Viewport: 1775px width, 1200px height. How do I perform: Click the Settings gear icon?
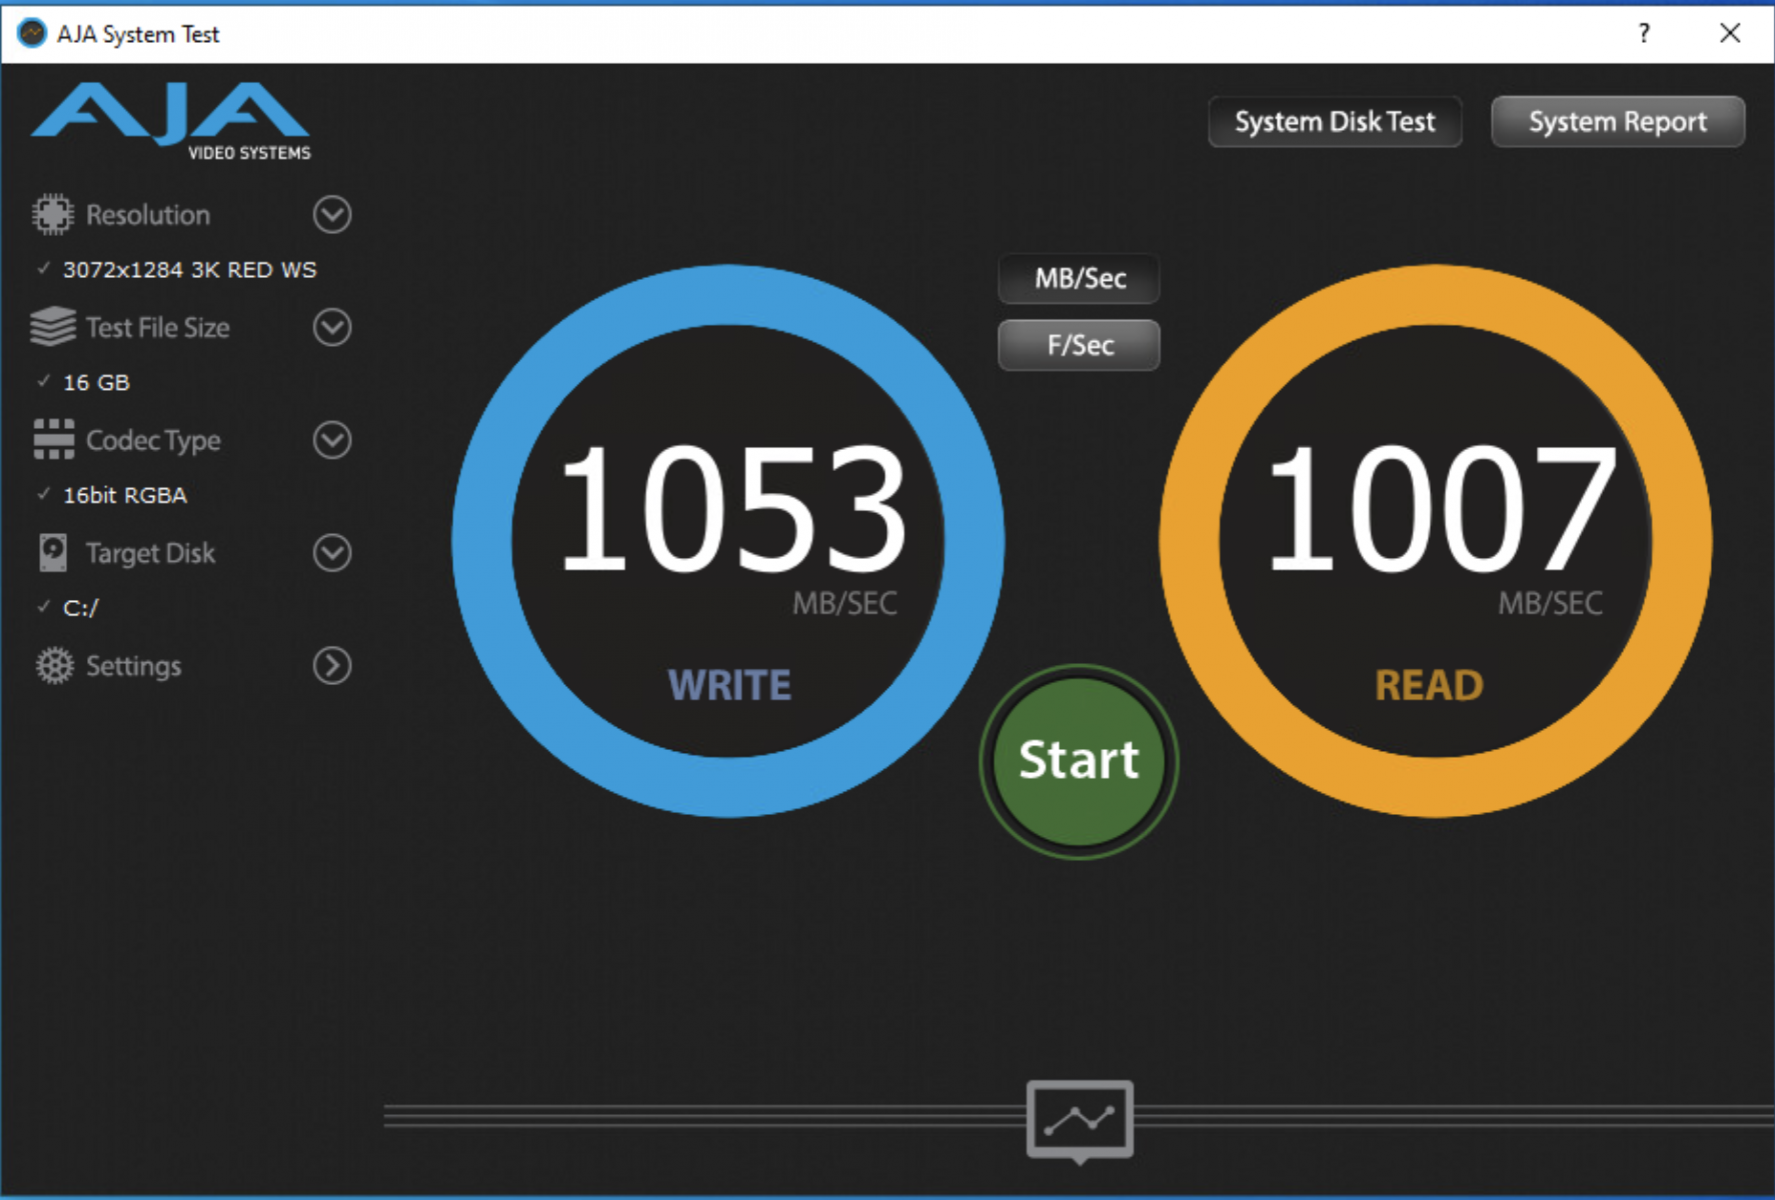(x=54, y=666)
